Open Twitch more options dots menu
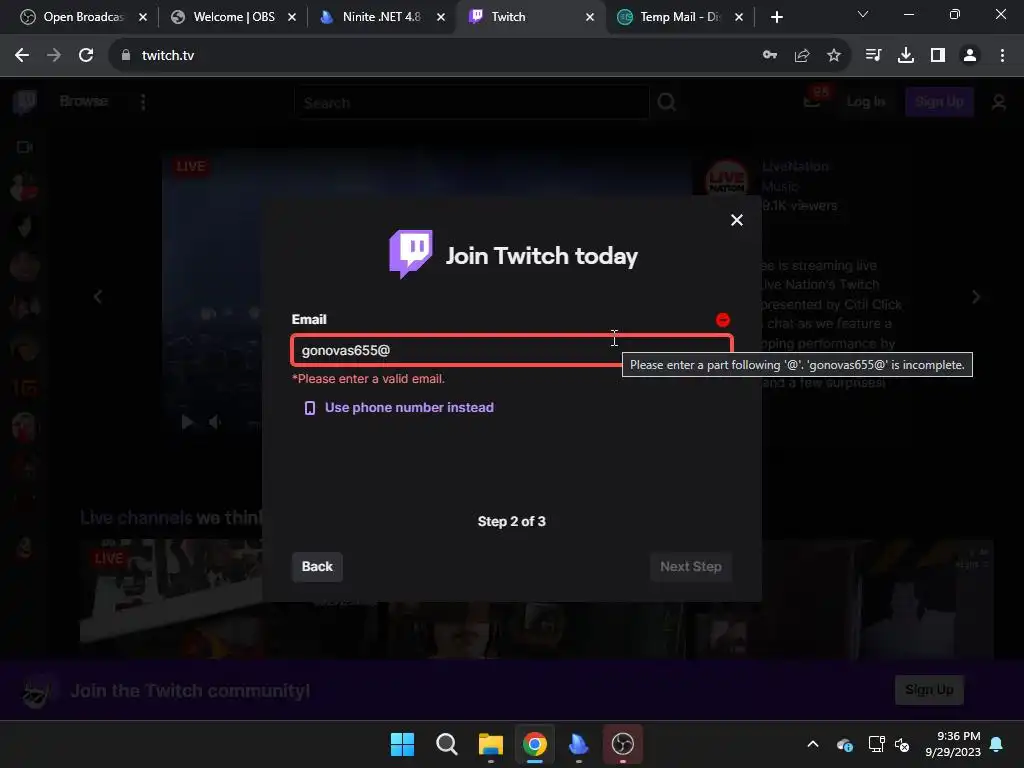This screenshot has width=1024, height=768. [x=143, y=102]
